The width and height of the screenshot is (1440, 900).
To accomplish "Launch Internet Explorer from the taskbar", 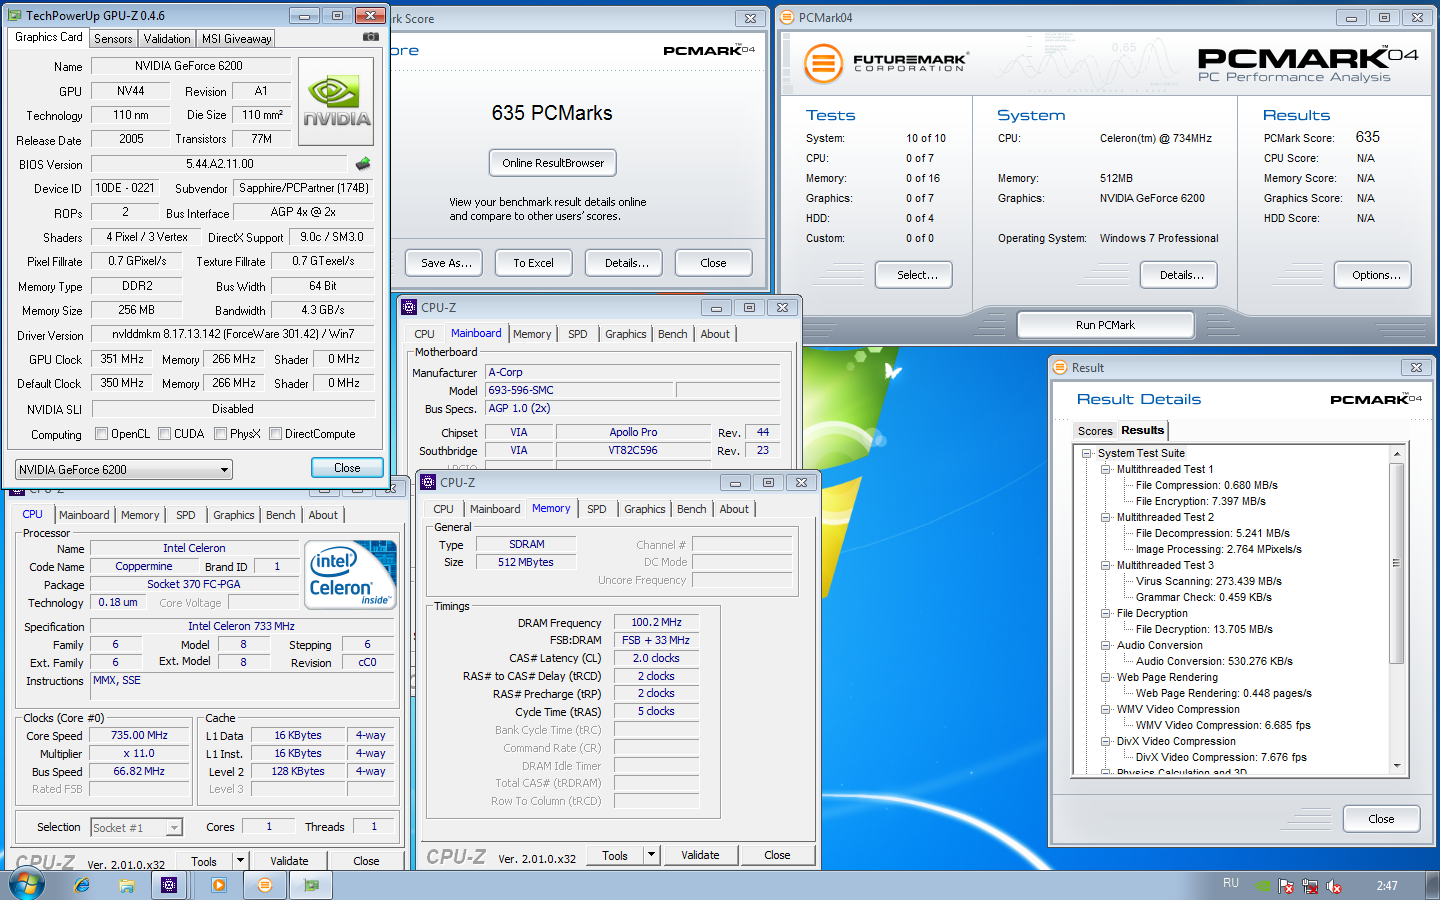I will [x=82, y=885].
